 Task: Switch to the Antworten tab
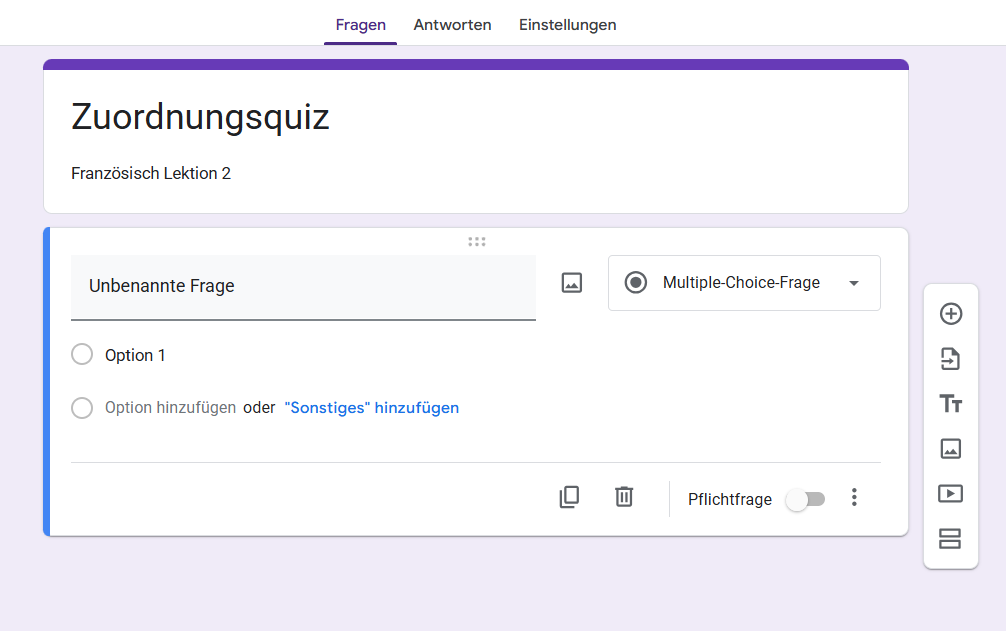pos(452,25)
